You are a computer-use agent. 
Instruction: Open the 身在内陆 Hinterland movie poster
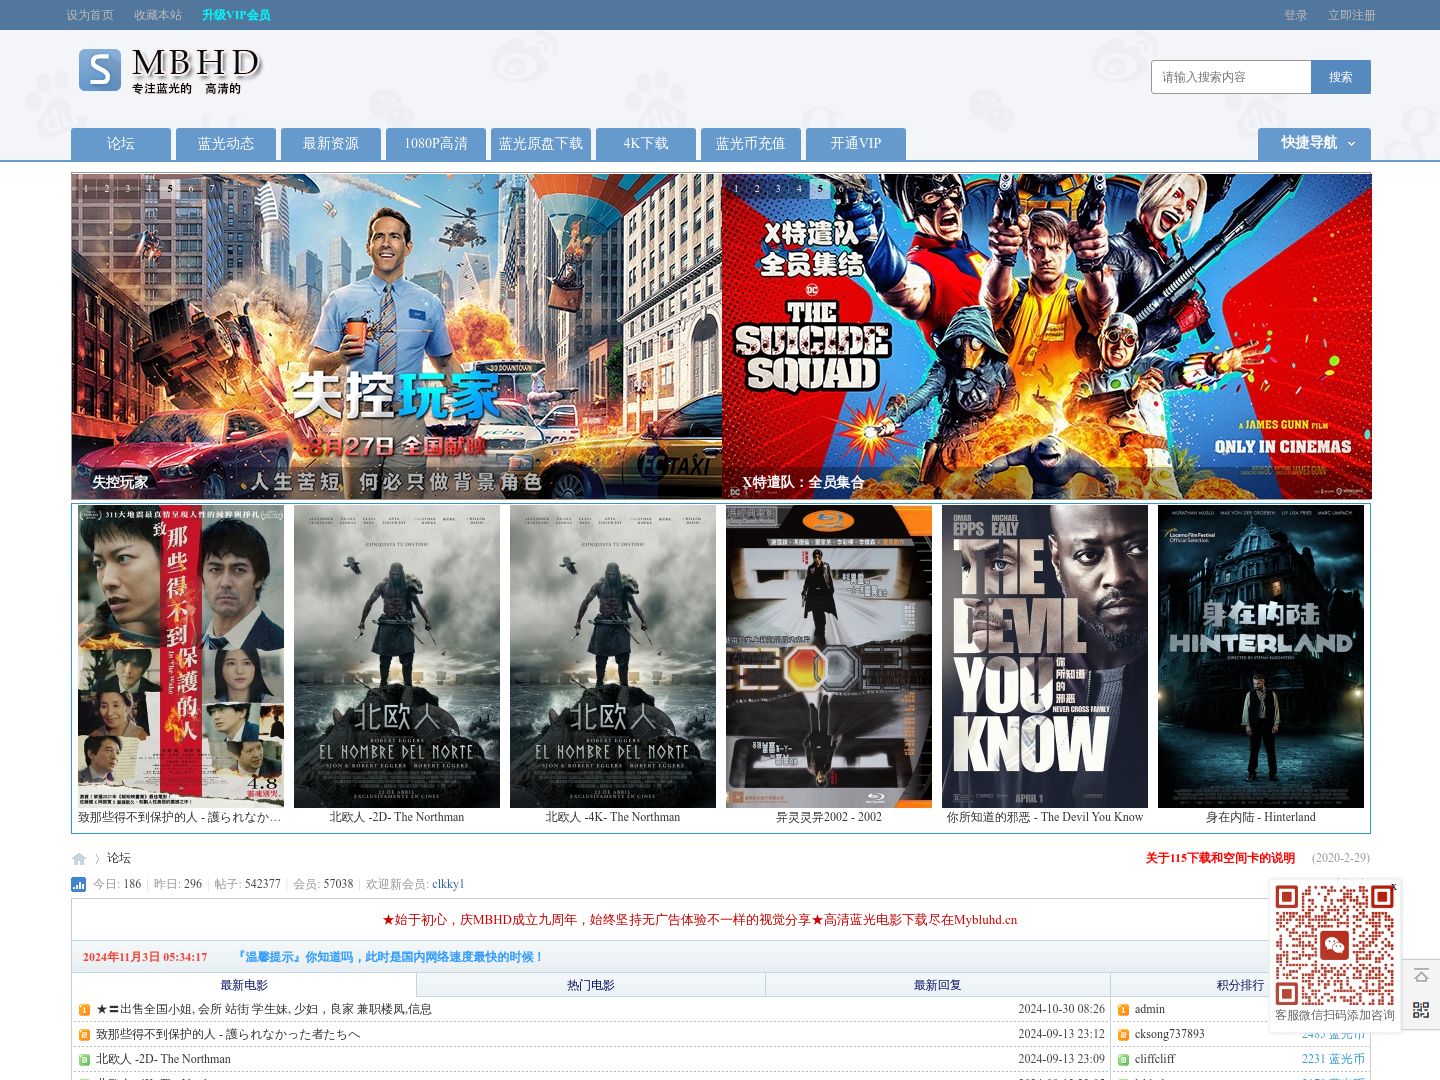(x=1261, y=656)
